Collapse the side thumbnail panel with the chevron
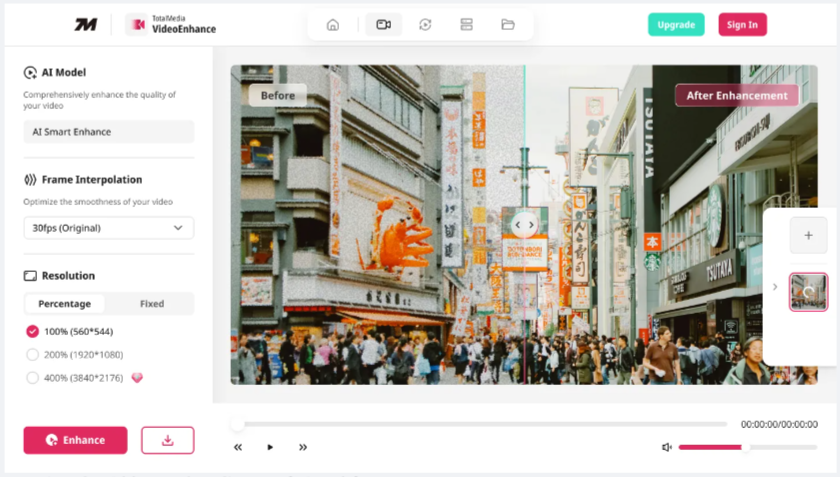Screen dimensions: 840x477 pos(775,287)
